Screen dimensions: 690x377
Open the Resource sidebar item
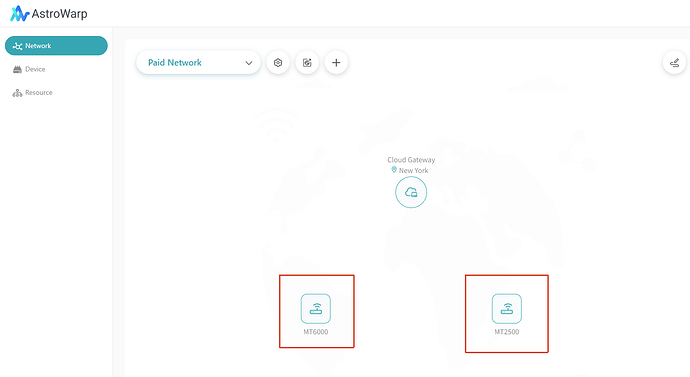33,92
